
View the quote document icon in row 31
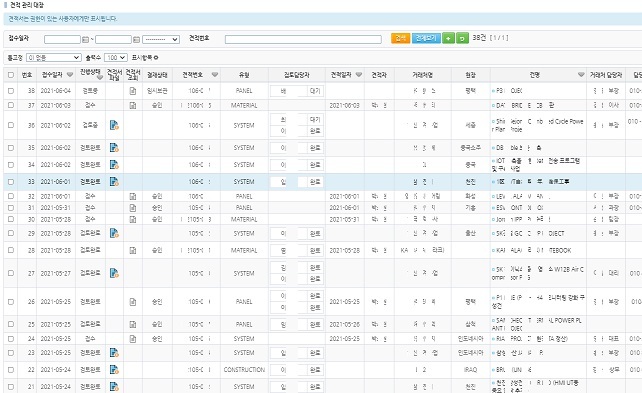(x=133, y=208)
